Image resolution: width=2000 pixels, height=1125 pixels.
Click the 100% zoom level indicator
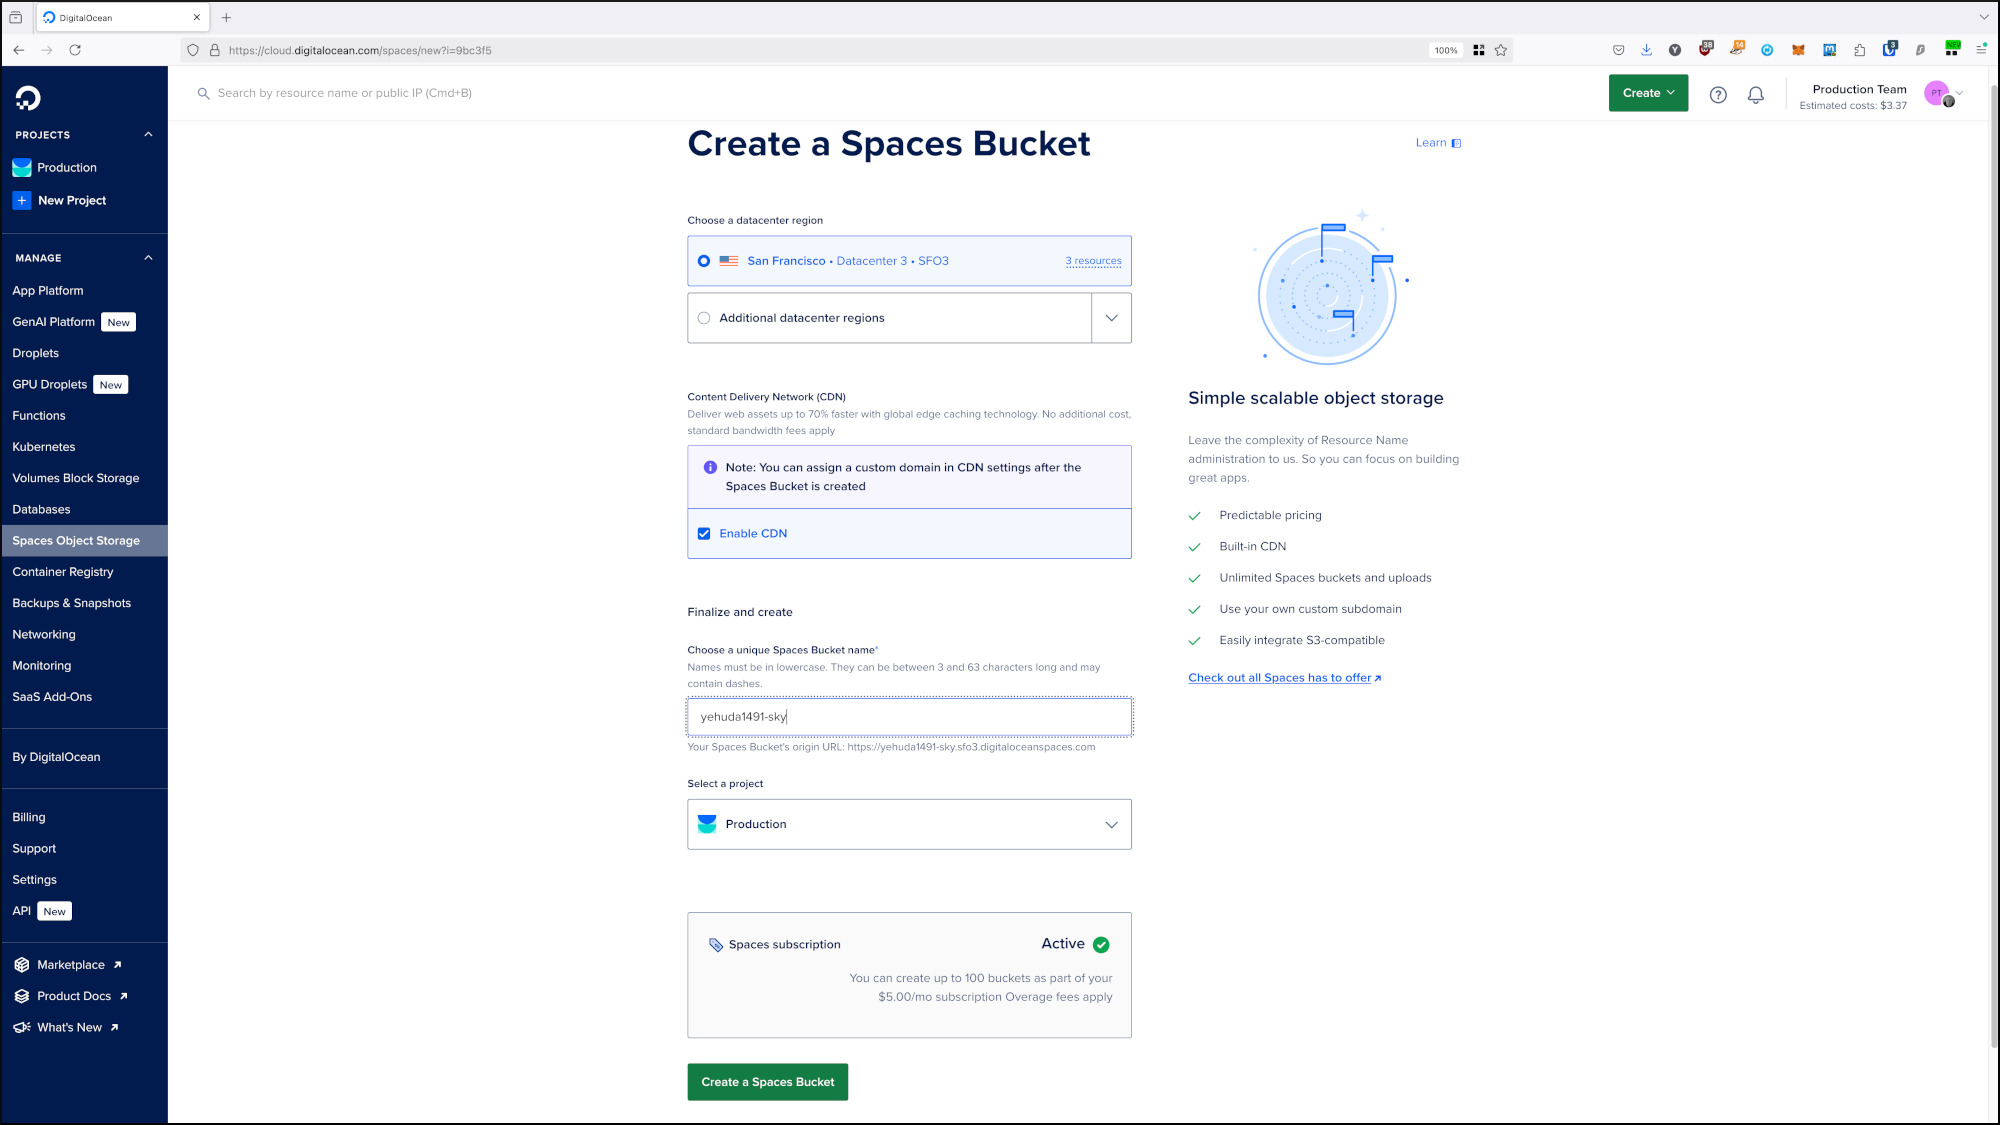pyautogui.click(x=1446, y=50)
